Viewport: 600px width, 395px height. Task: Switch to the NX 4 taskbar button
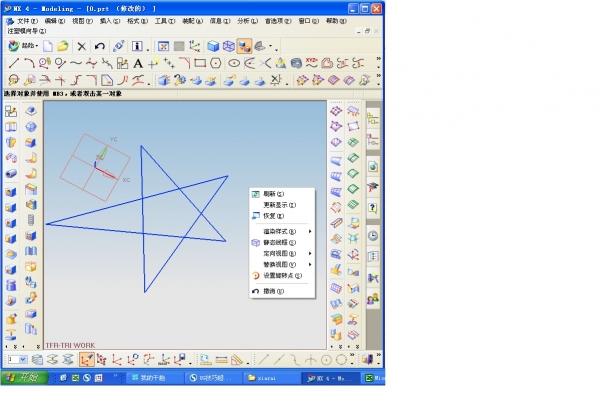click(x=331, y=378)
